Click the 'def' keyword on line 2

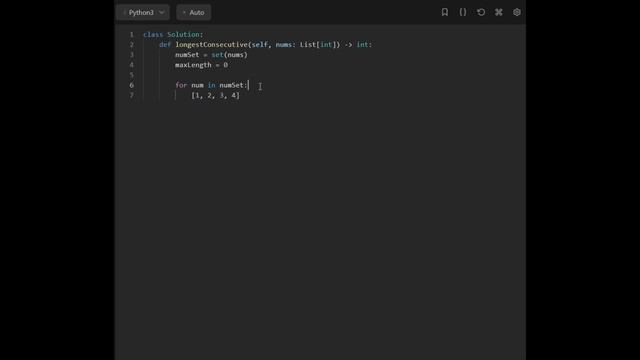pos(165,44)
